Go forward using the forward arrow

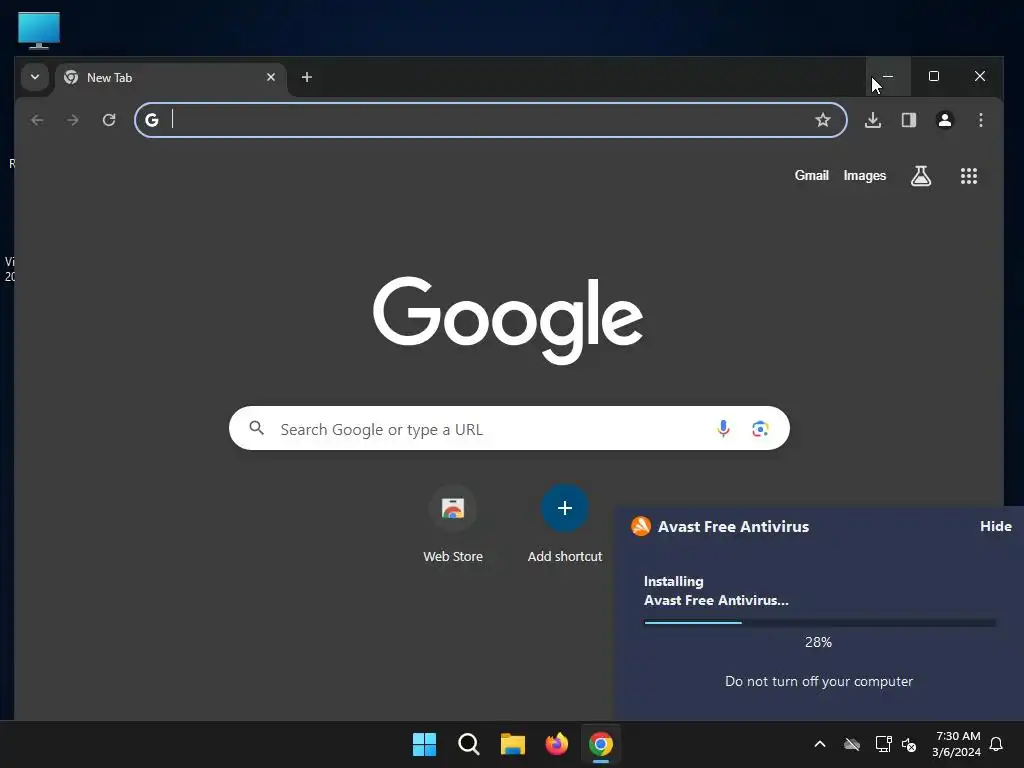pos(73,120)
